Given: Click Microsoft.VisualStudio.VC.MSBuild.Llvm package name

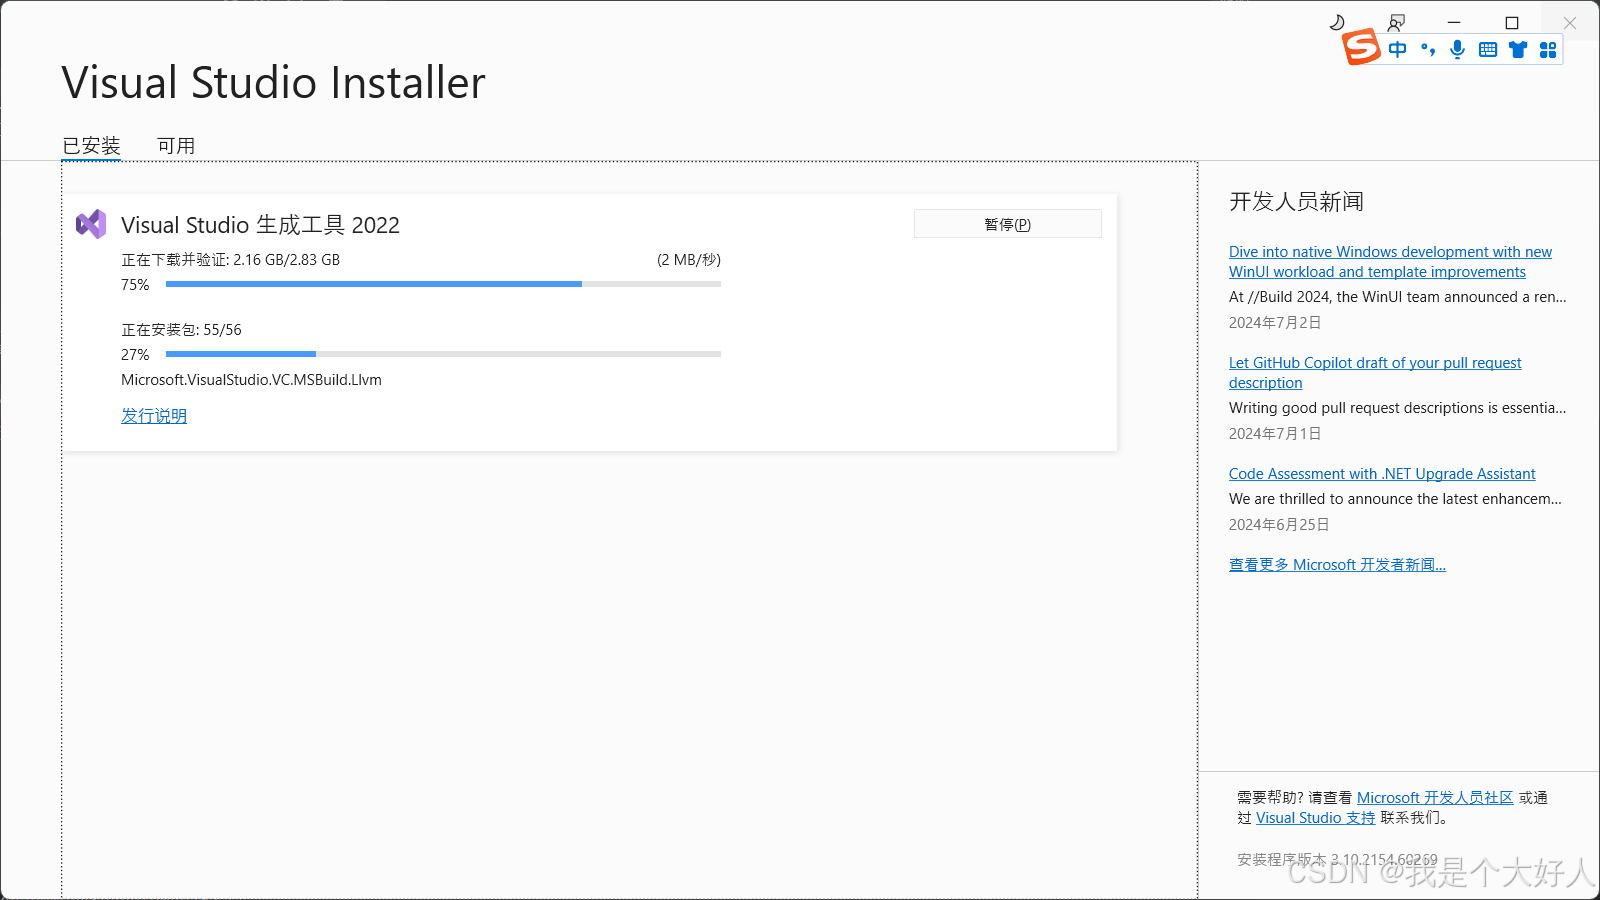Looking at the screenshot, I should click(x=251, y=380).
